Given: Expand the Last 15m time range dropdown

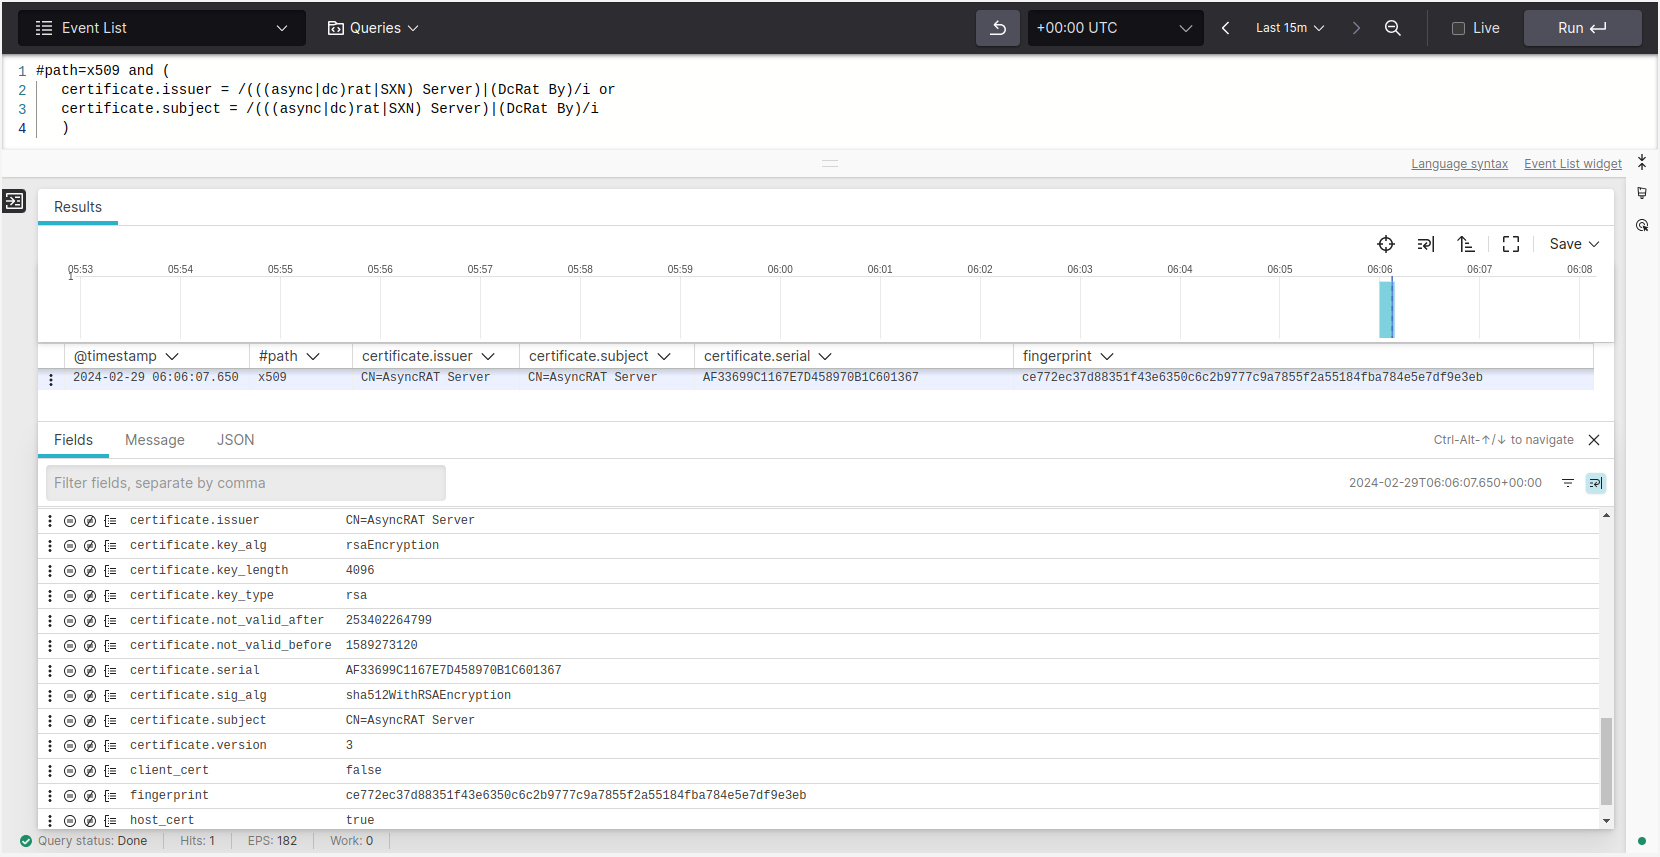Looking at the screenshot, I should pyautogui.click(x=1289, y=28).
